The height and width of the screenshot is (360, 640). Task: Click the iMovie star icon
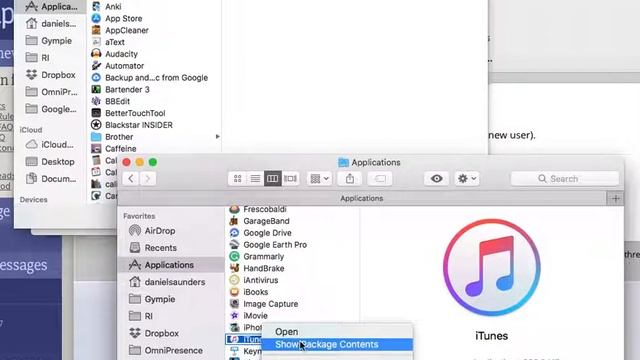[x=234, y=316]
